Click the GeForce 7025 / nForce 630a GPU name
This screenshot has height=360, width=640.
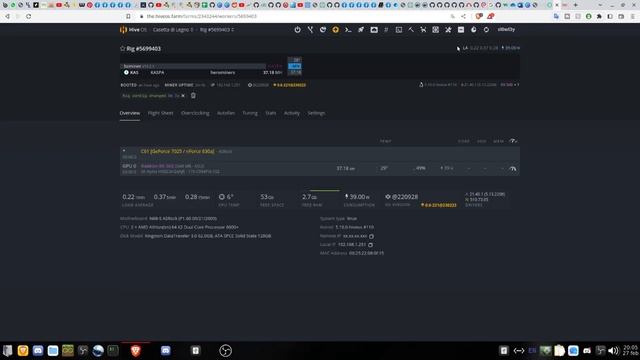coord(178,151)
